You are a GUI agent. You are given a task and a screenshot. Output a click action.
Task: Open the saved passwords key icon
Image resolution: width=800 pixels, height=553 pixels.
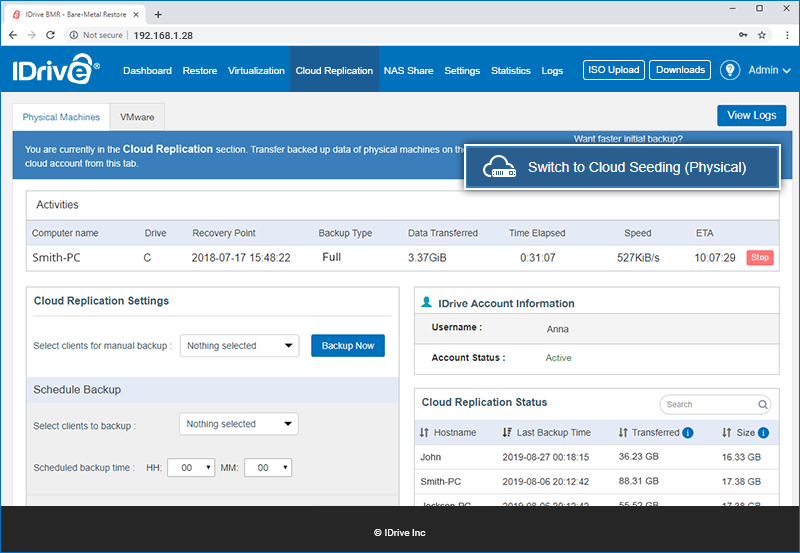coord(743,35)
